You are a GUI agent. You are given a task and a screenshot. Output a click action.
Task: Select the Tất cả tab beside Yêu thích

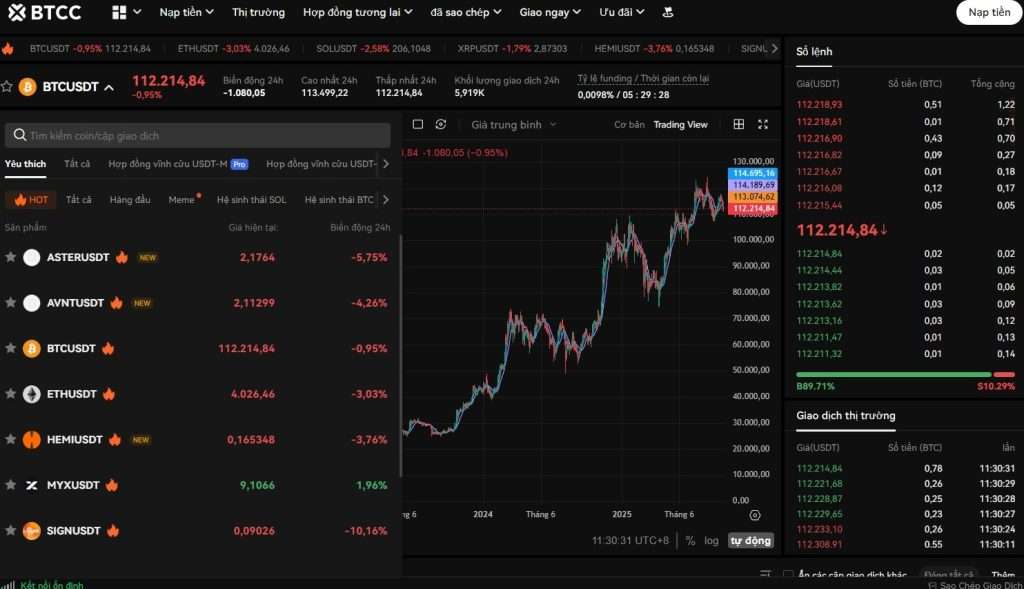[77, 163]
